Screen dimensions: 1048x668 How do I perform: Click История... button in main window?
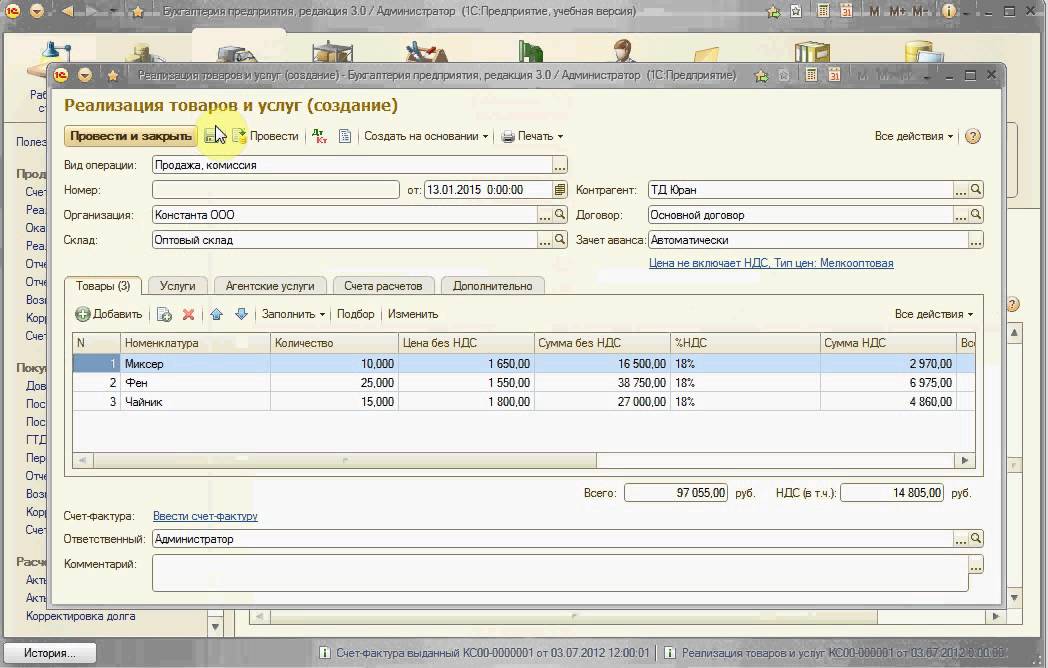(50, 653)
